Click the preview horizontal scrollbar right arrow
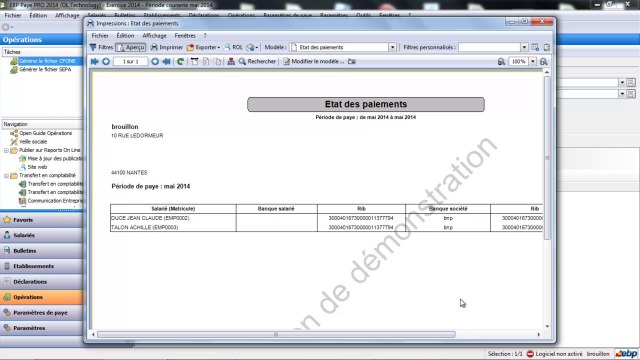Screen dimensions: 640x360 [x=539, y=334]
